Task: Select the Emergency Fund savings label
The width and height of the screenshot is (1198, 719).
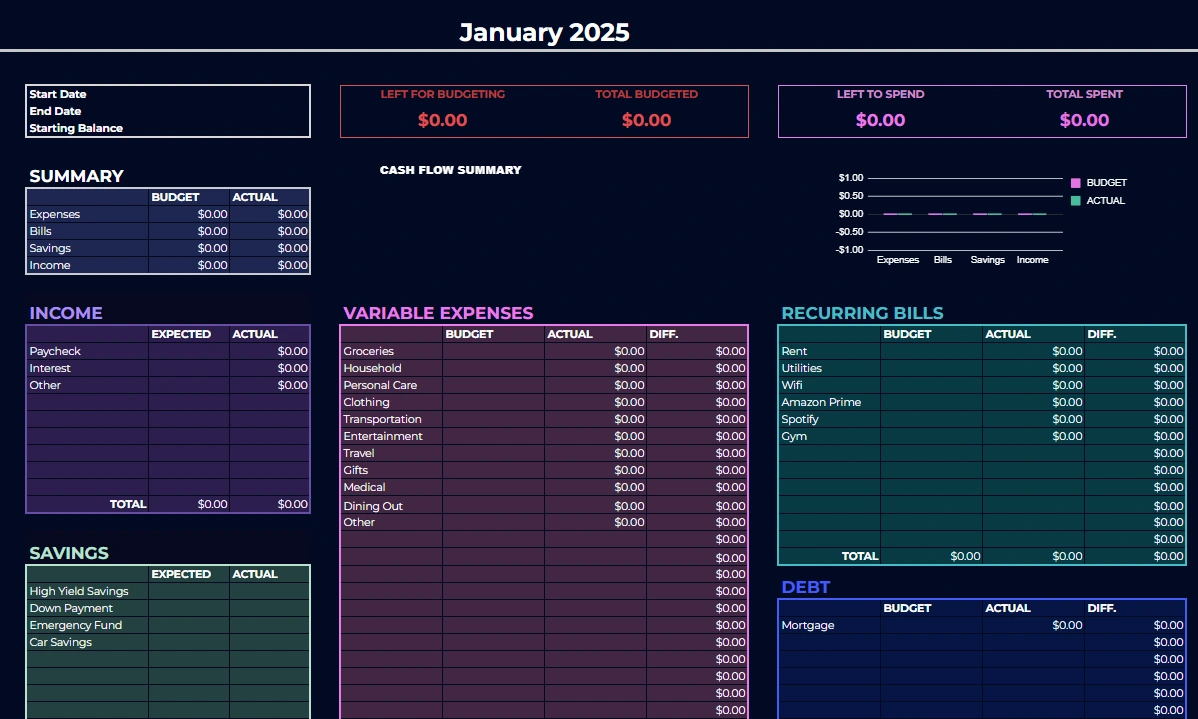Action: [x=76, y=625]
